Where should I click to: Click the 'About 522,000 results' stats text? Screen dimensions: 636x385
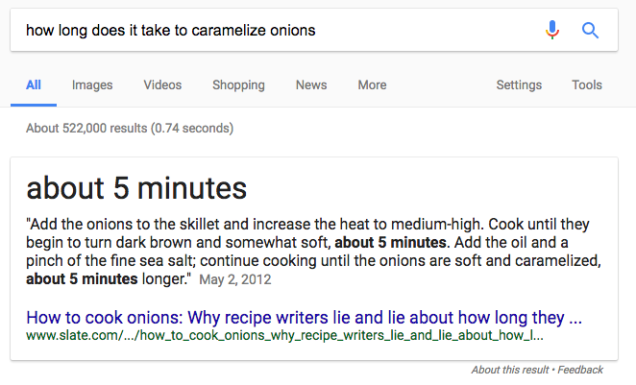coord(130,128)
